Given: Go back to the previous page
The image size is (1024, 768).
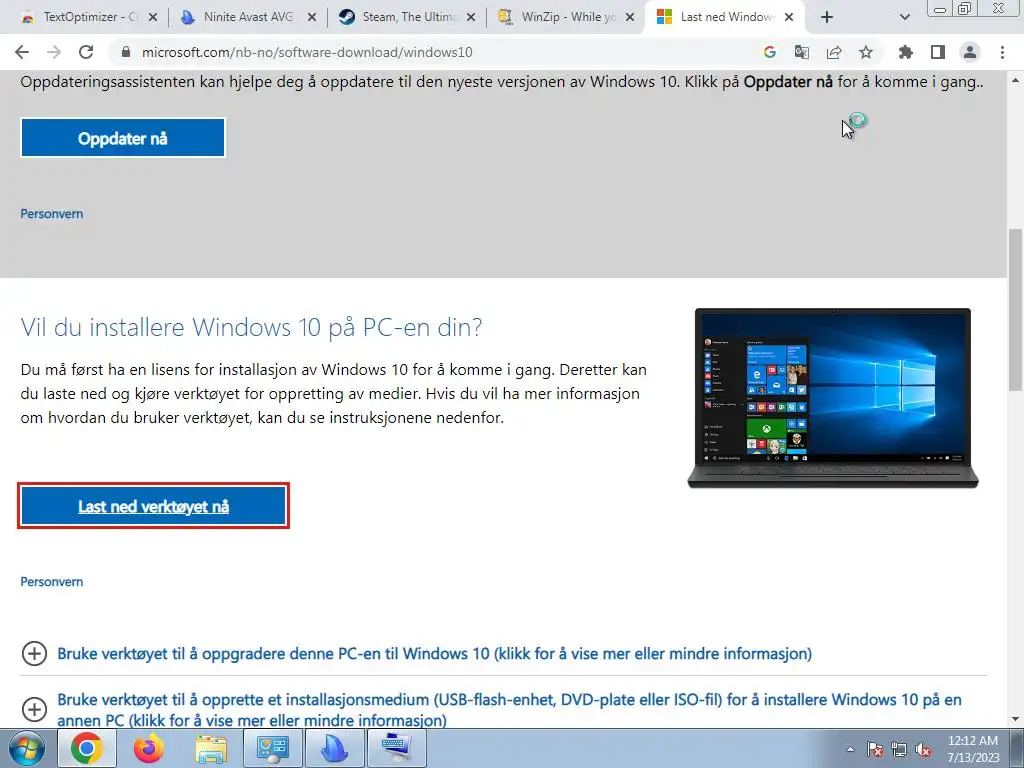Looking at the screenshot, I should pyautogui.click(x=22, y=52).
